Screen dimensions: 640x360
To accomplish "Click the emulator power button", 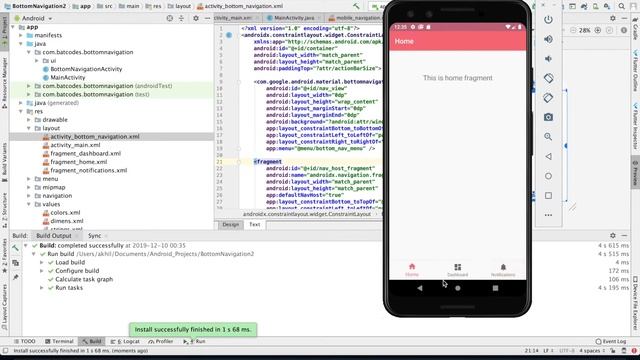I will (x=548, y=20).
